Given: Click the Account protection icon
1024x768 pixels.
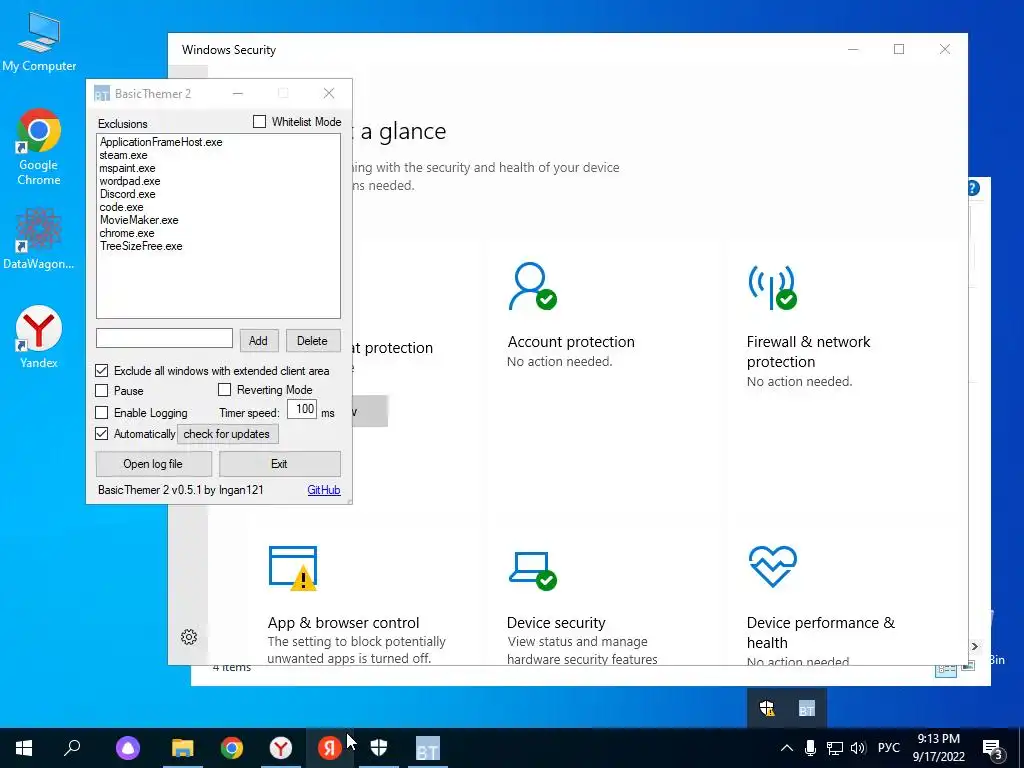Looking at the screenshot, I should point(532,287).
